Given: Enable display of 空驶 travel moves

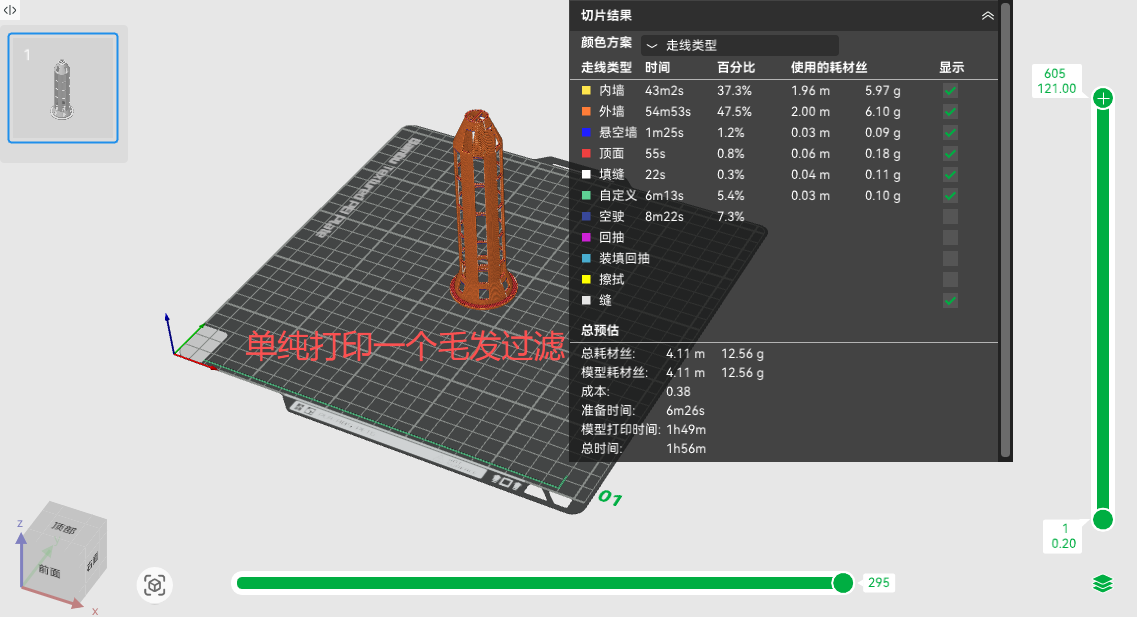Looking at the screenshot, I should [950, 217].
